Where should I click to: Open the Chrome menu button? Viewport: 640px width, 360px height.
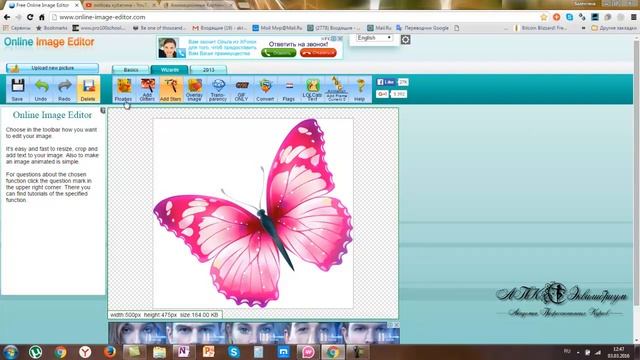click(x=633, y=17)
